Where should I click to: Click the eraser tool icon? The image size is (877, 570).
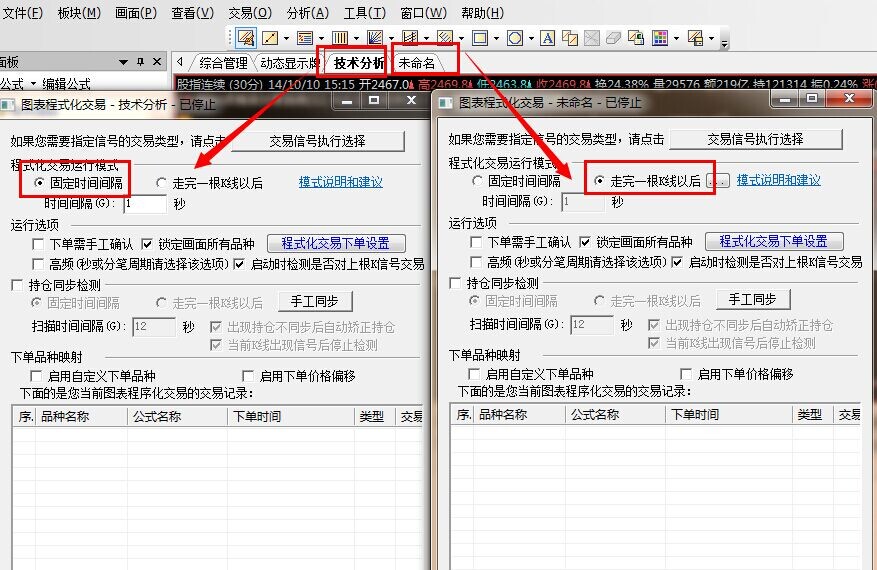pos(614,38)
